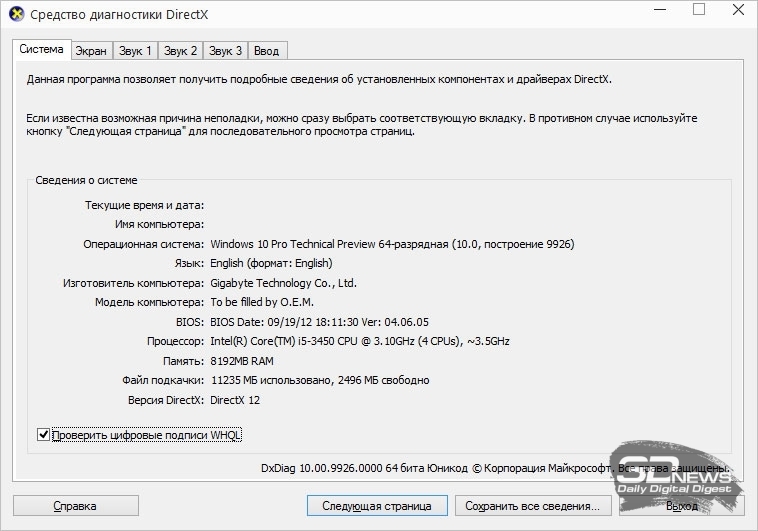Close the DirectX diagnostic window
This screenshot has width=758, height=531.
738,10
